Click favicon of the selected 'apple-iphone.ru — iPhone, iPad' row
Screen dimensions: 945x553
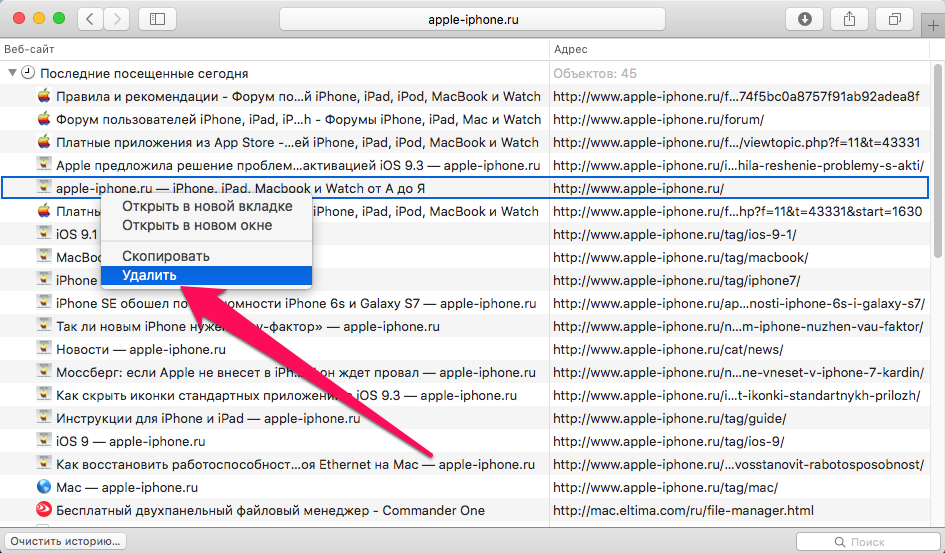[43, 187]
